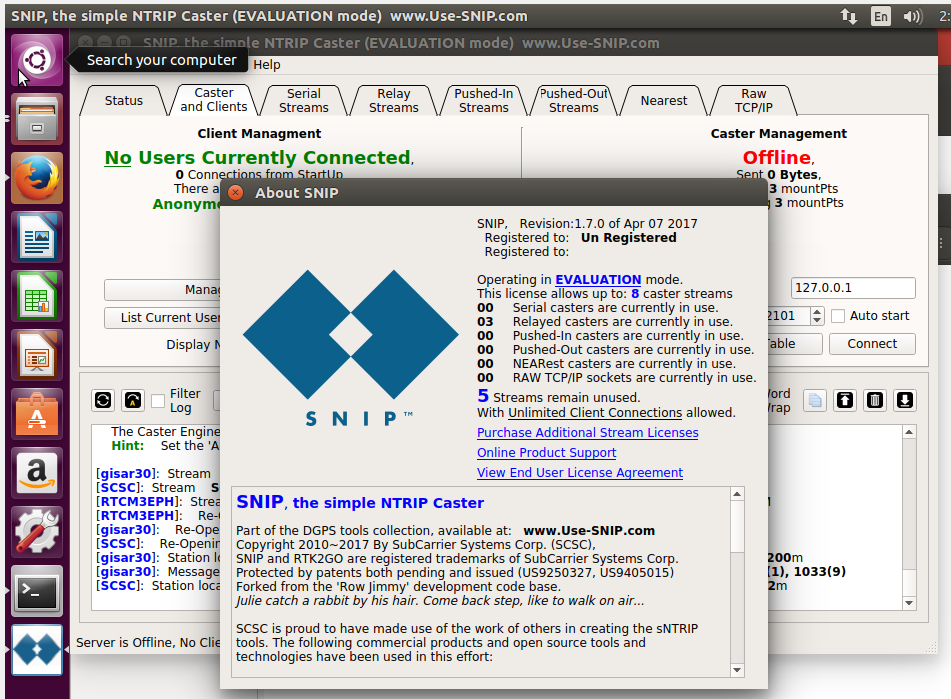Viewport: 951px width, 699px height.
Task: Click the 'Unlimited Client Connections' underlined text
Action: click(x=595, y=413)
